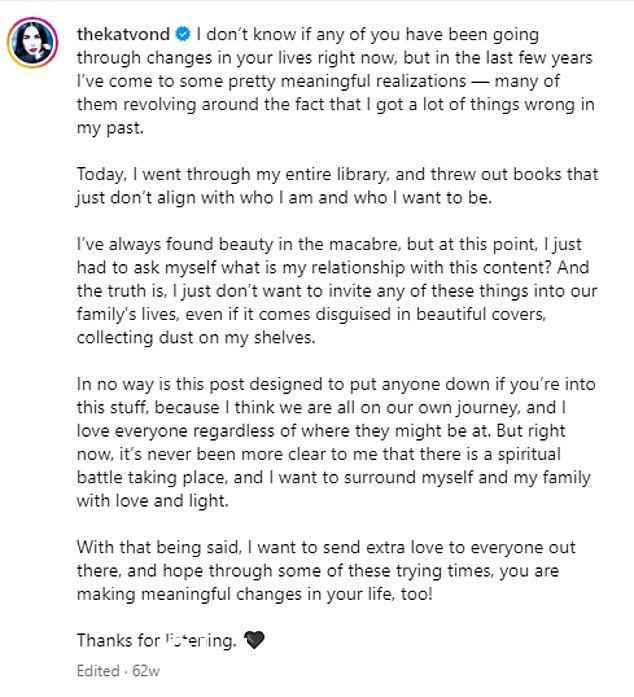This screenshot has height=697, width=634.
Task: Click the words 'my past.' ending first paragraph
Action: pos(110,128)
